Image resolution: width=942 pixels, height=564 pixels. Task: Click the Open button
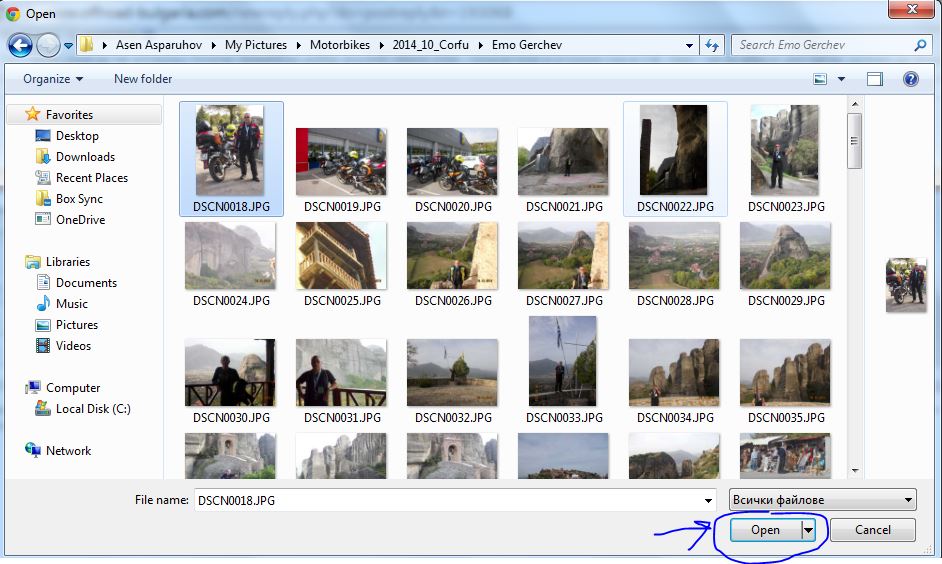(765, 530)
